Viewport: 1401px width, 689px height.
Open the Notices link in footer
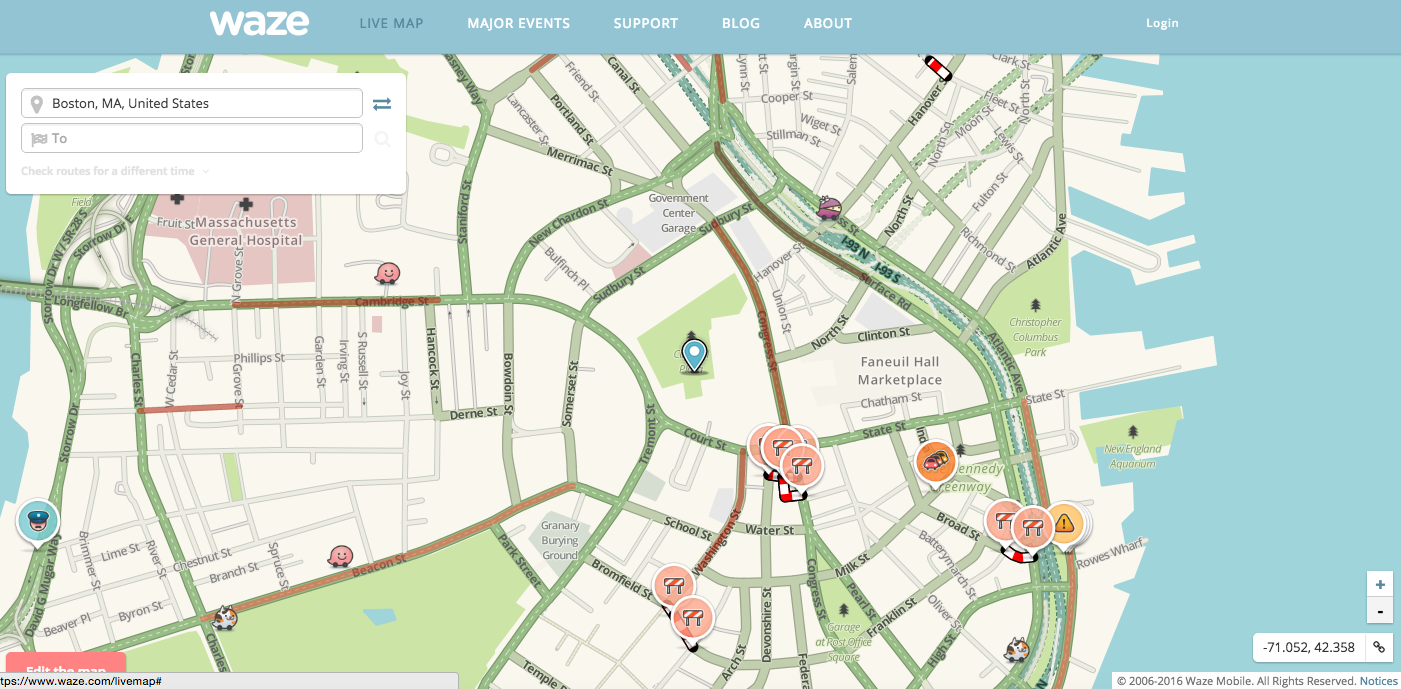(1378, 681)
